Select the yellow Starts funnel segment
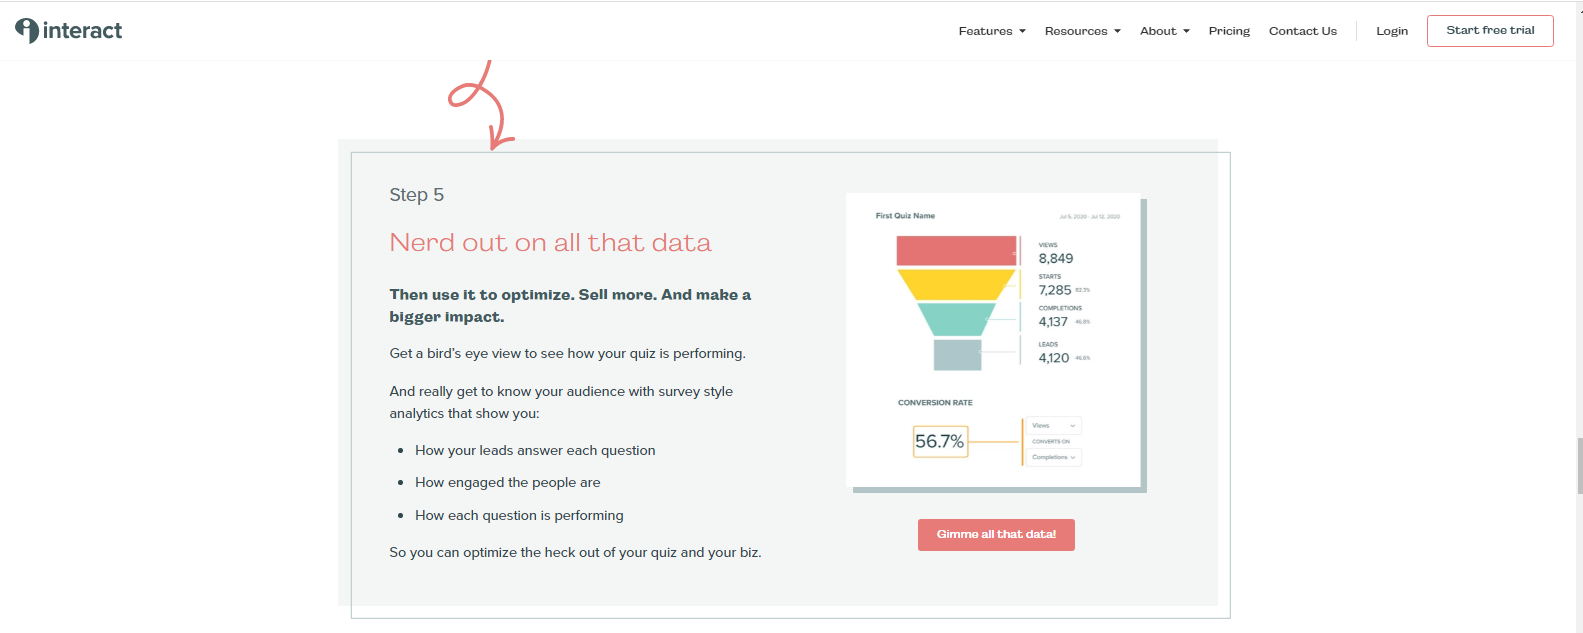The image size is (1583, 633). 956,285
